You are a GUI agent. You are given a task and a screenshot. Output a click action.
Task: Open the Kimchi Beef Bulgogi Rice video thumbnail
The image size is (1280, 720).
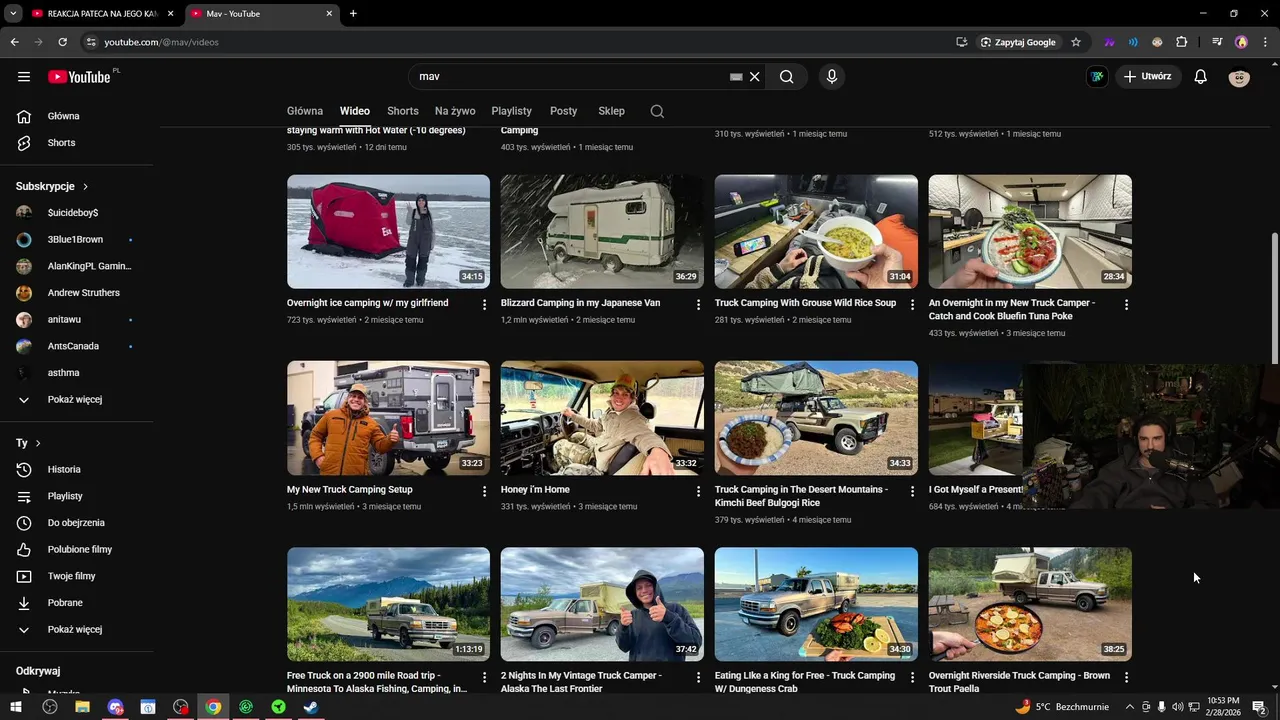click(x=816, y=418)
